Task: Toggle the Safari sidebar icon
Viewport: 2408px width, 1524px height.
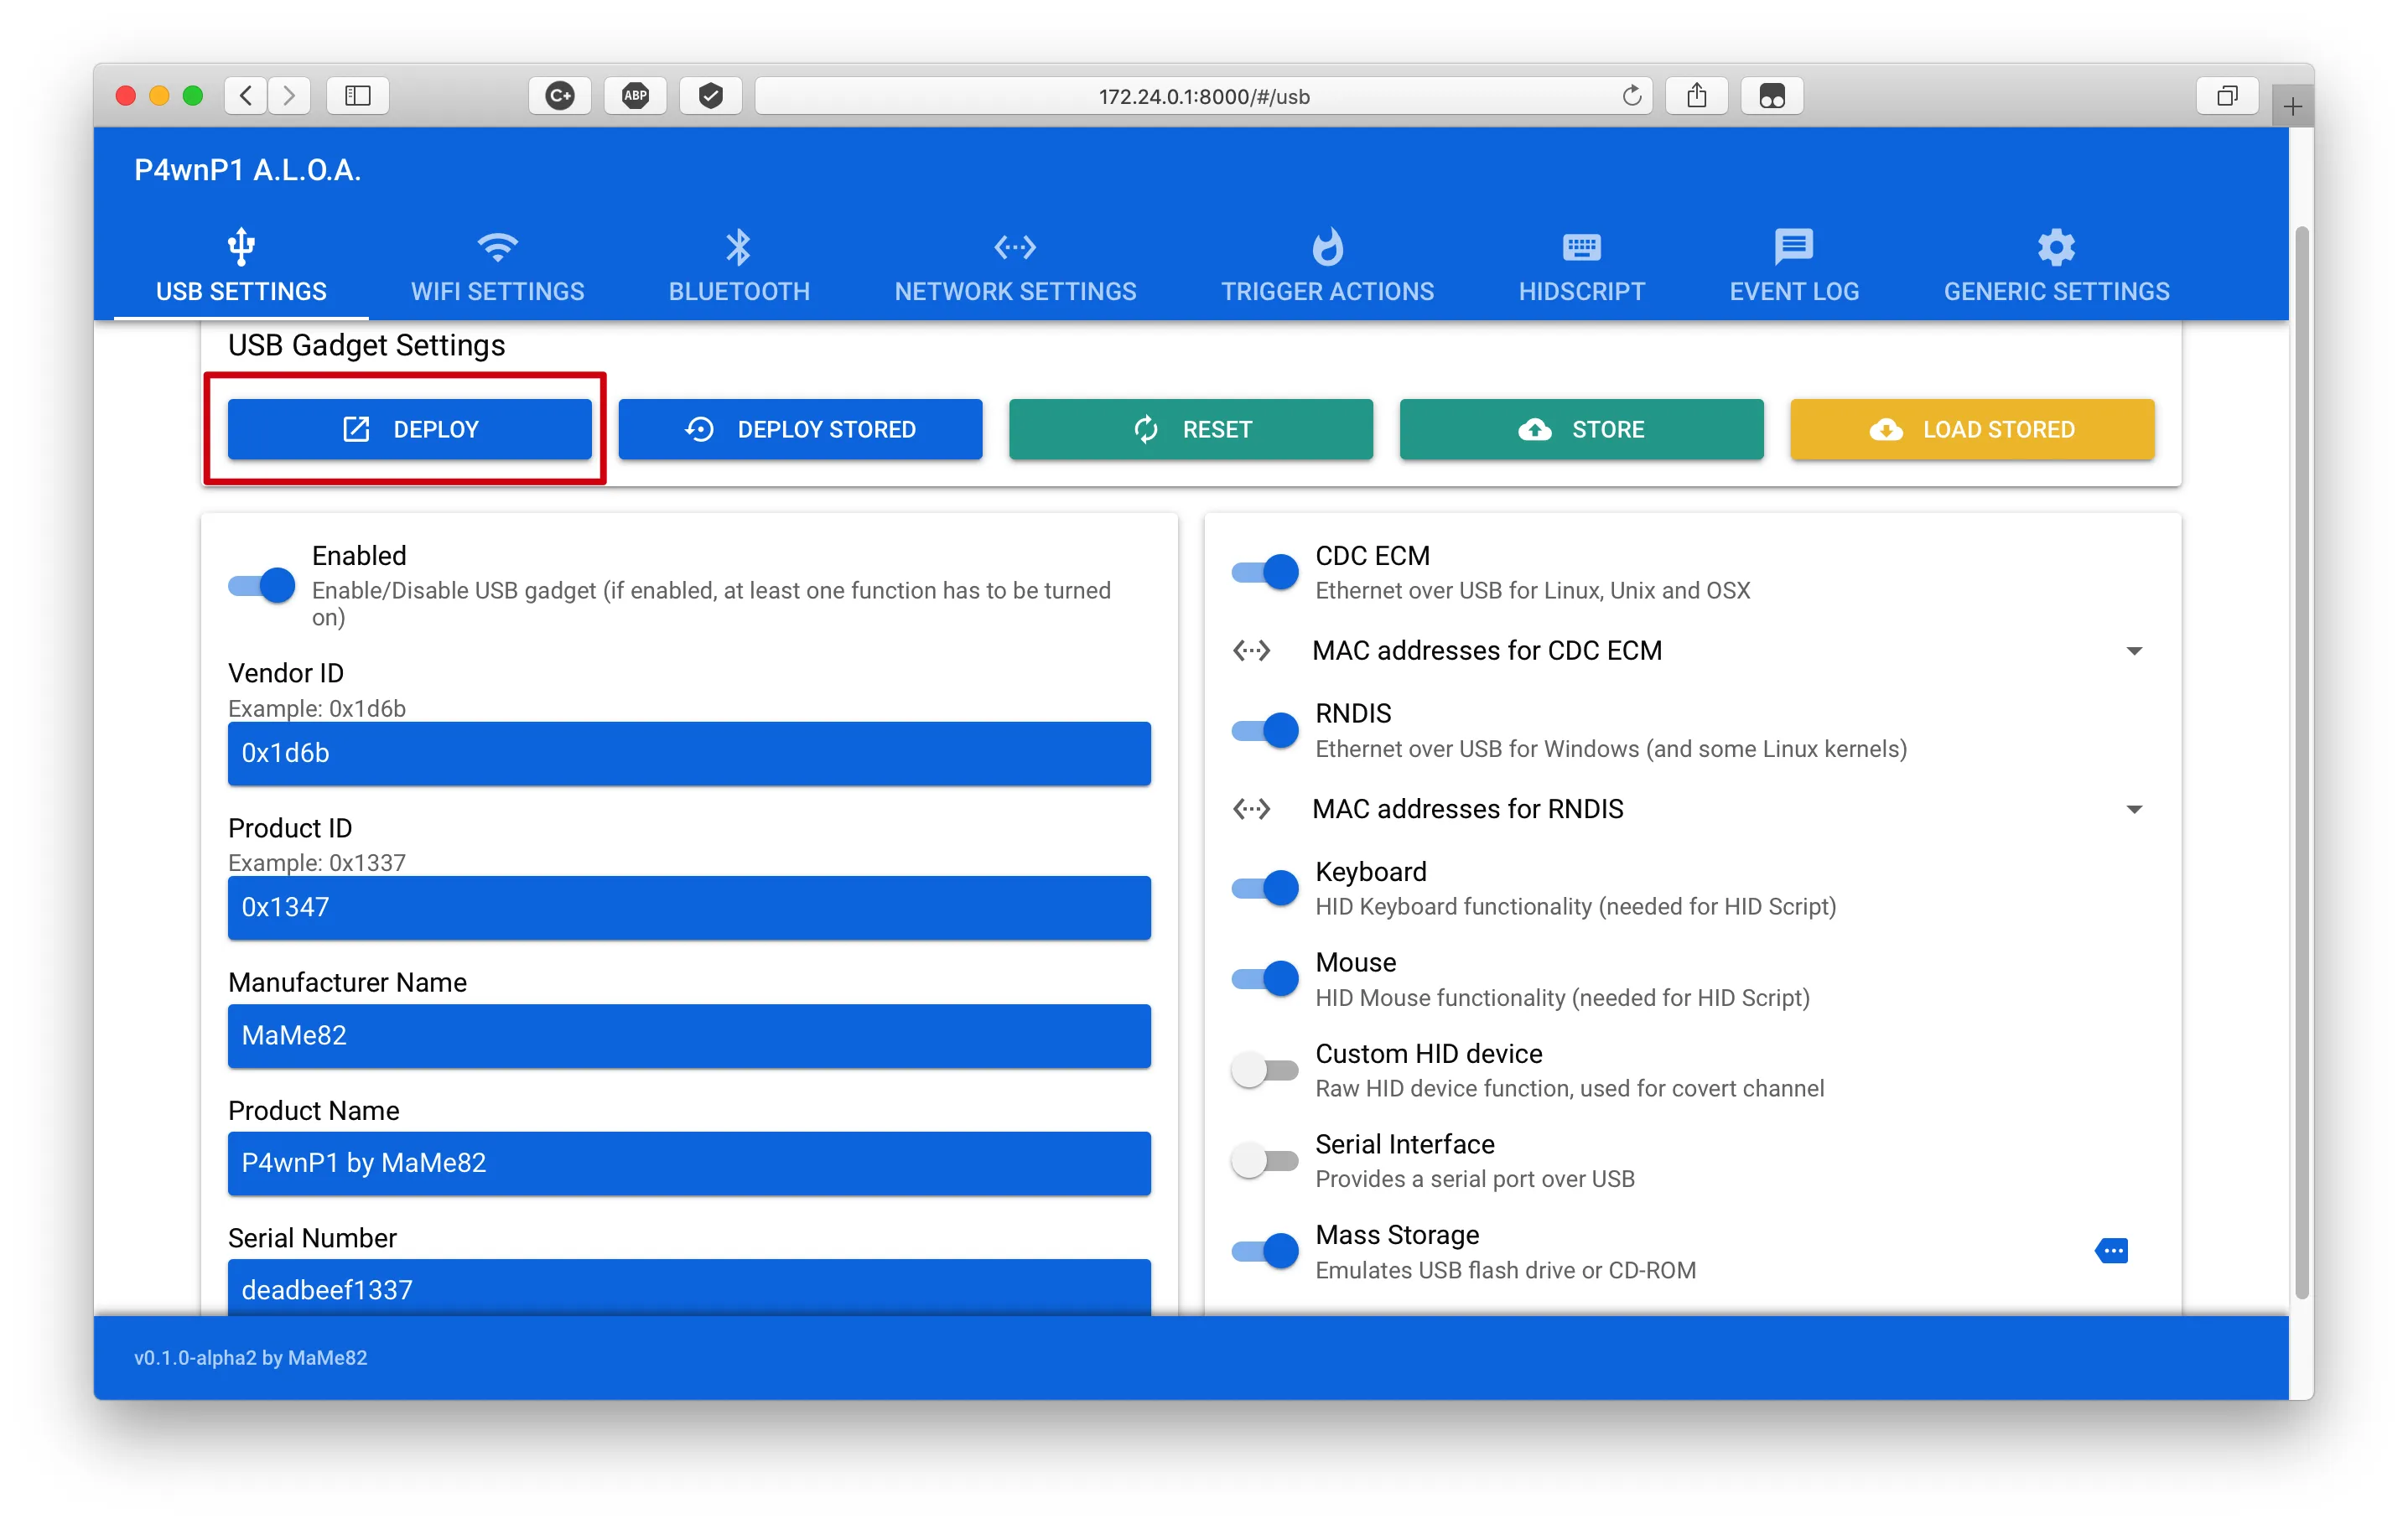Action: [x=358, y=96]
